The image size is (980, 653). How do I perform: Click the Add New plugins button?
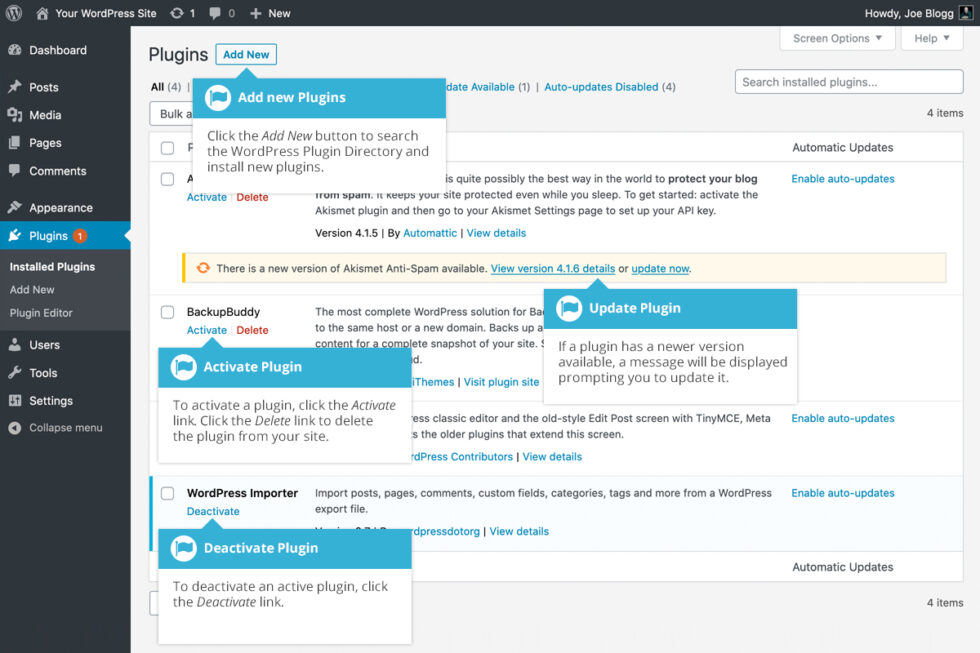246,54
